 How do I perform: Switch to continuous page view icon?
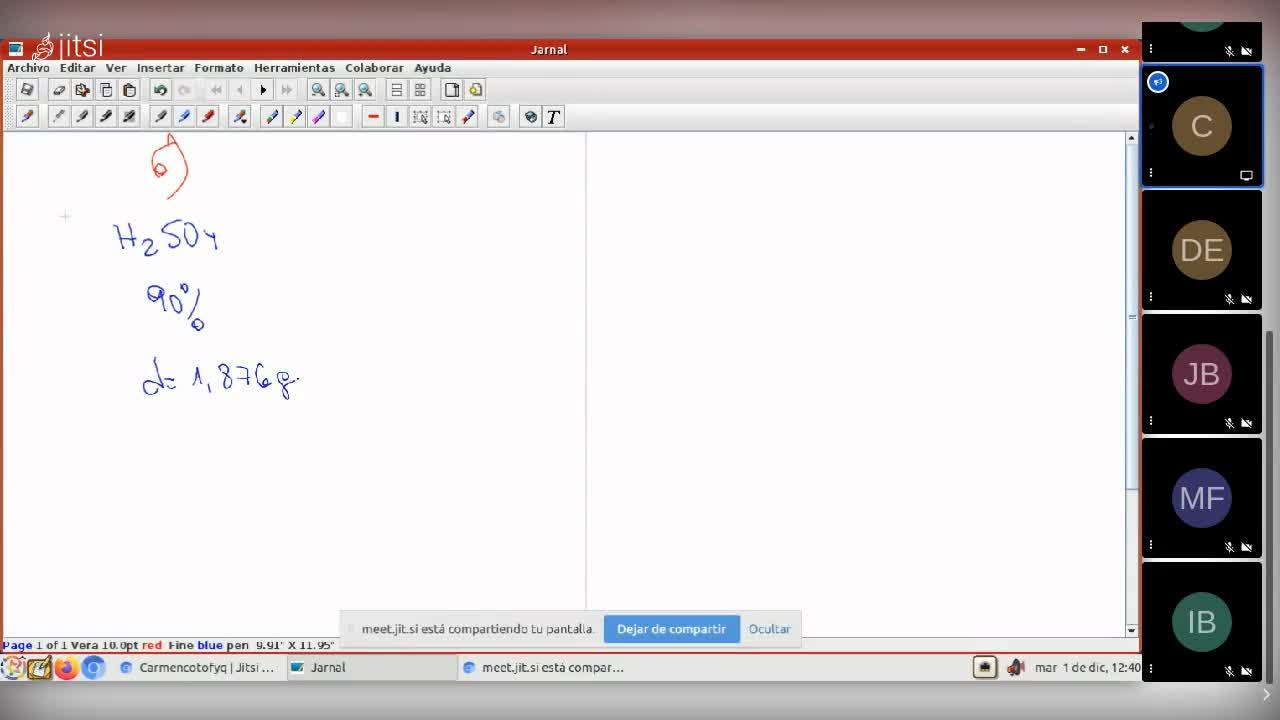(x=397, y=90)
